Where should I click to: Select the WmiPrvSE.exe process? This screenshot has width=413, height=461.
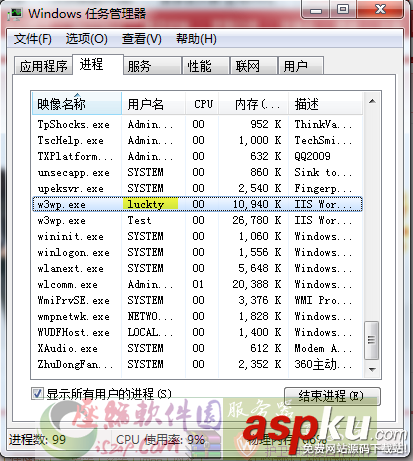pos(197,300)
